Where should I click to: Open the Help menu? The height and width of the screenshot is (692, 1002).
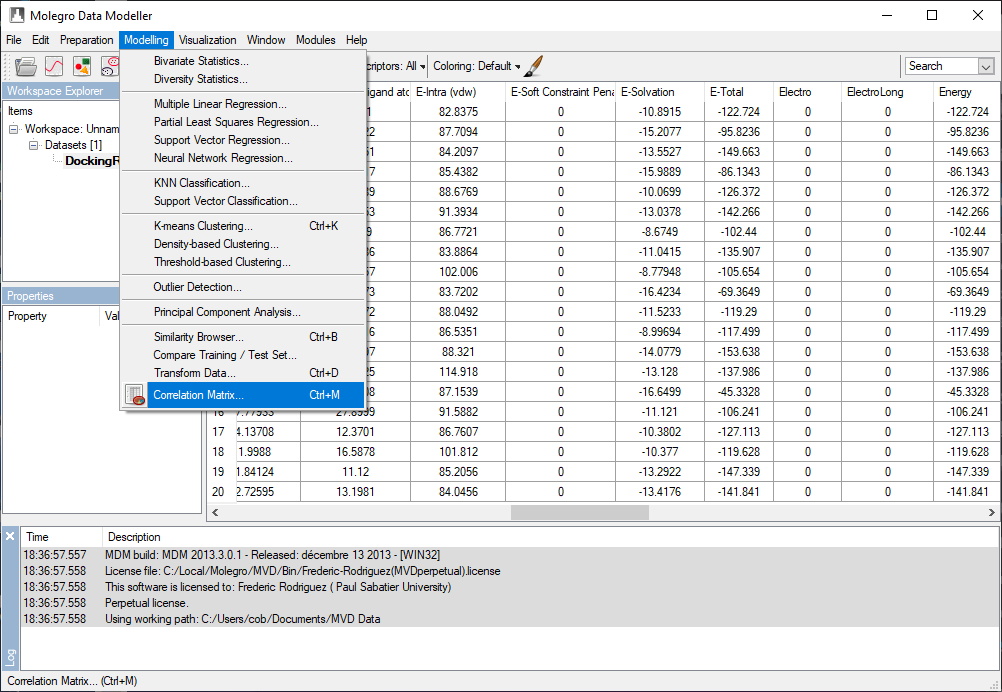click(x=357, y=40)
